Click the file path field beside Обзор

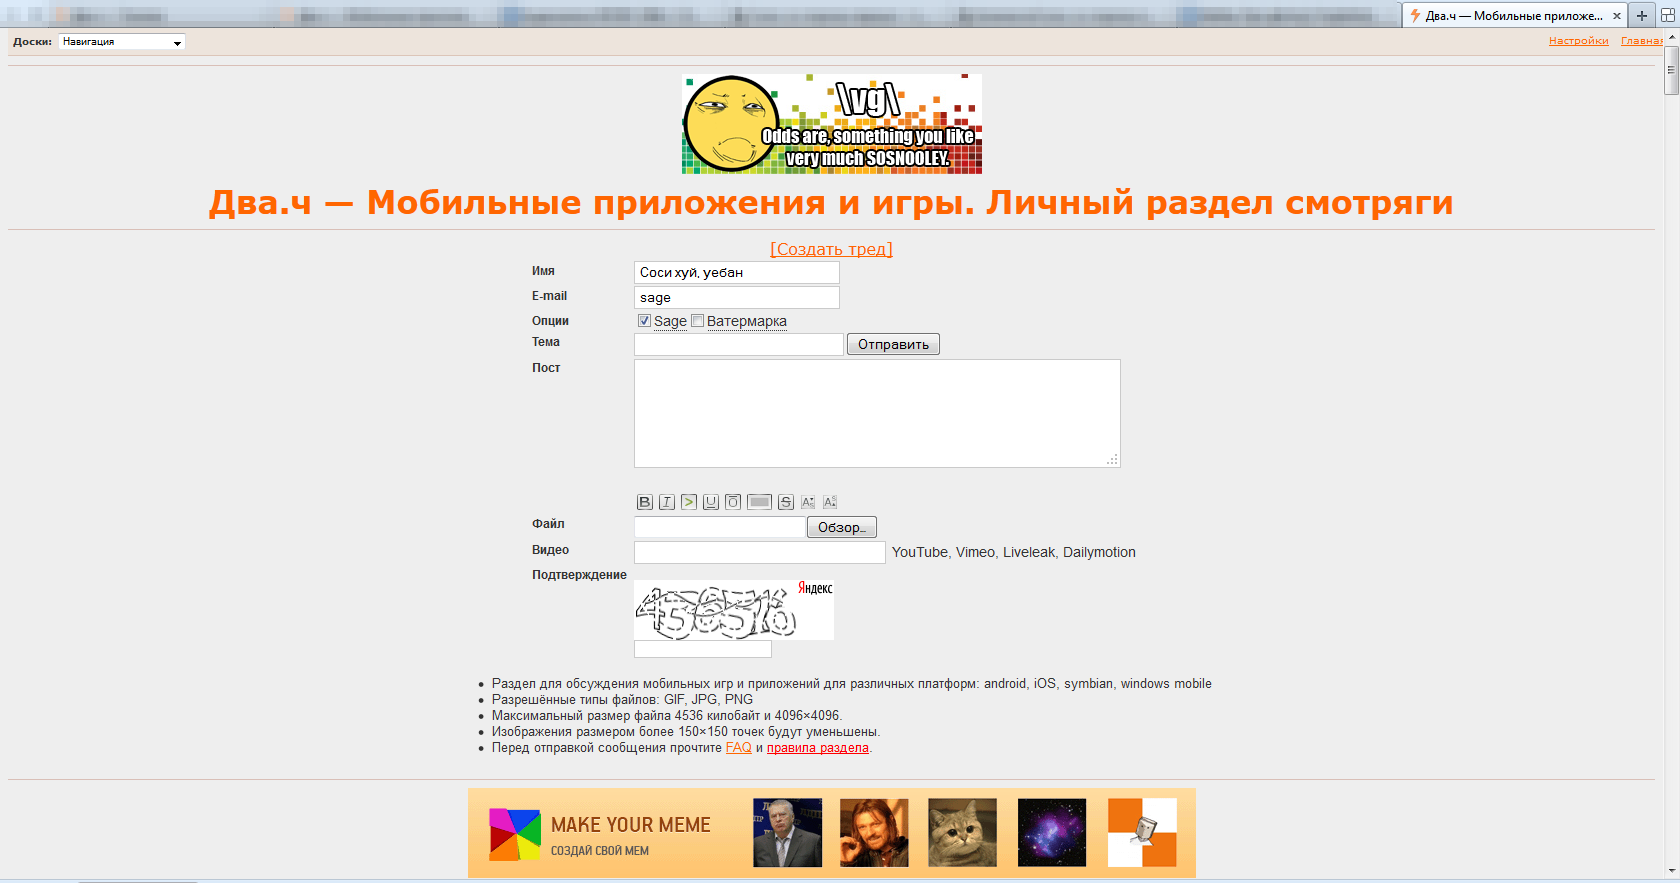click(x=720, y=527)
